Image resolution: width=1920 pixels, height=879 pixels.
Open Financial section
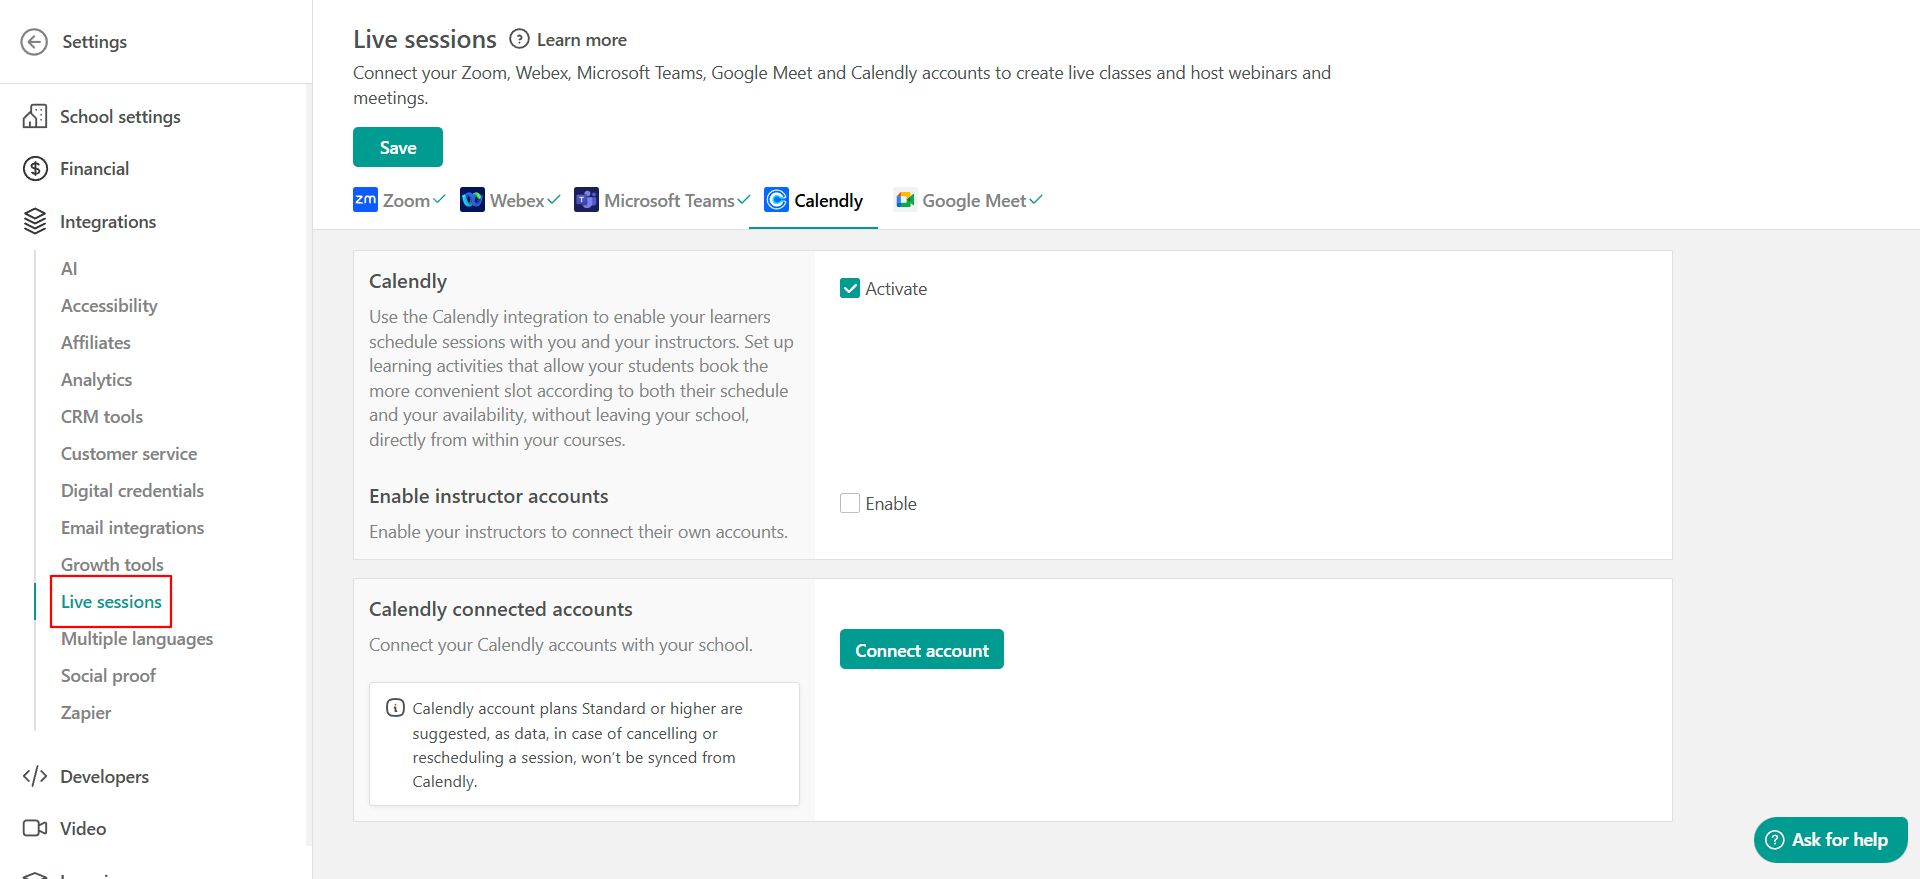coord(94,169)
